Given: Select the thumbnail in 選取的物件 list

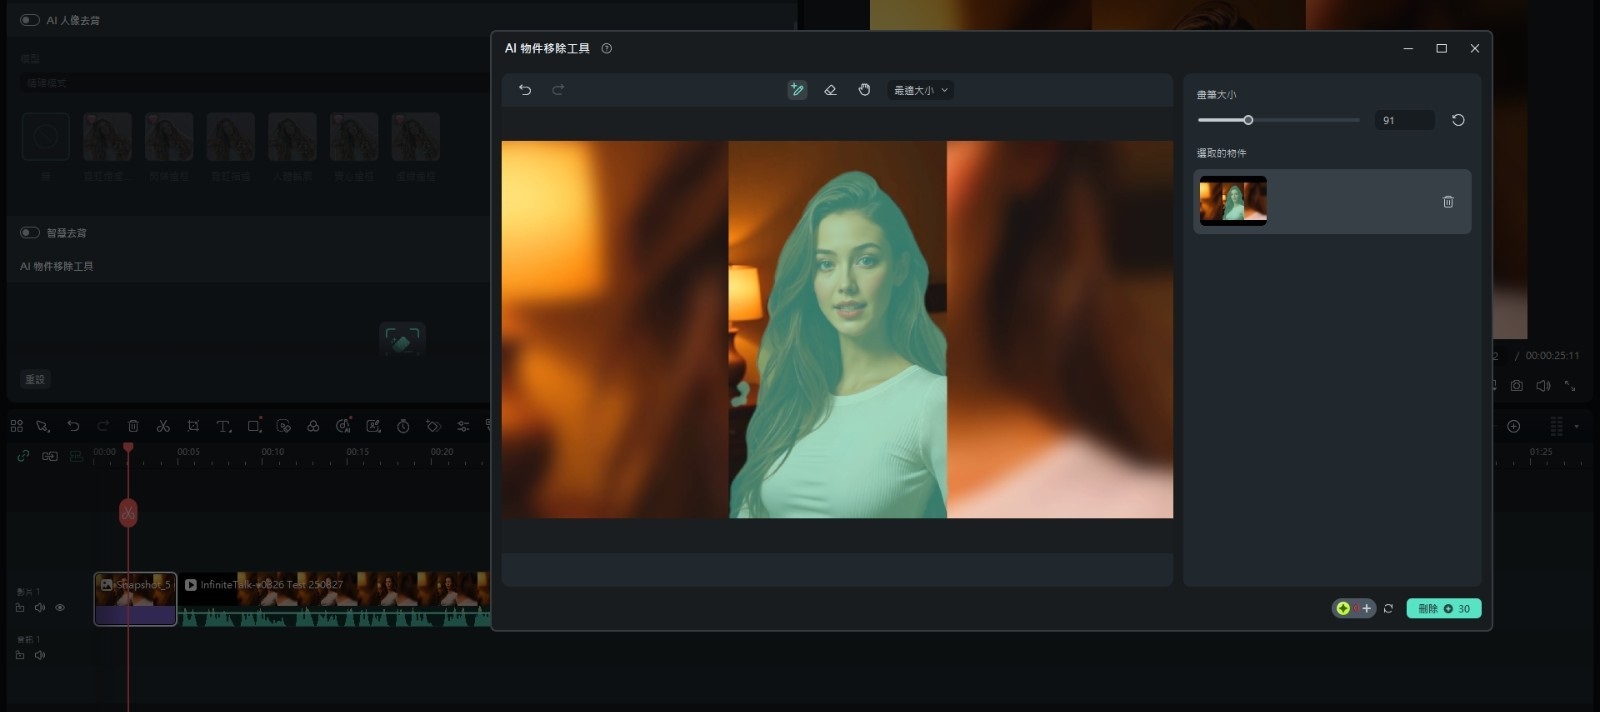Looking at the screenshot, I should tap(1233, 201).
